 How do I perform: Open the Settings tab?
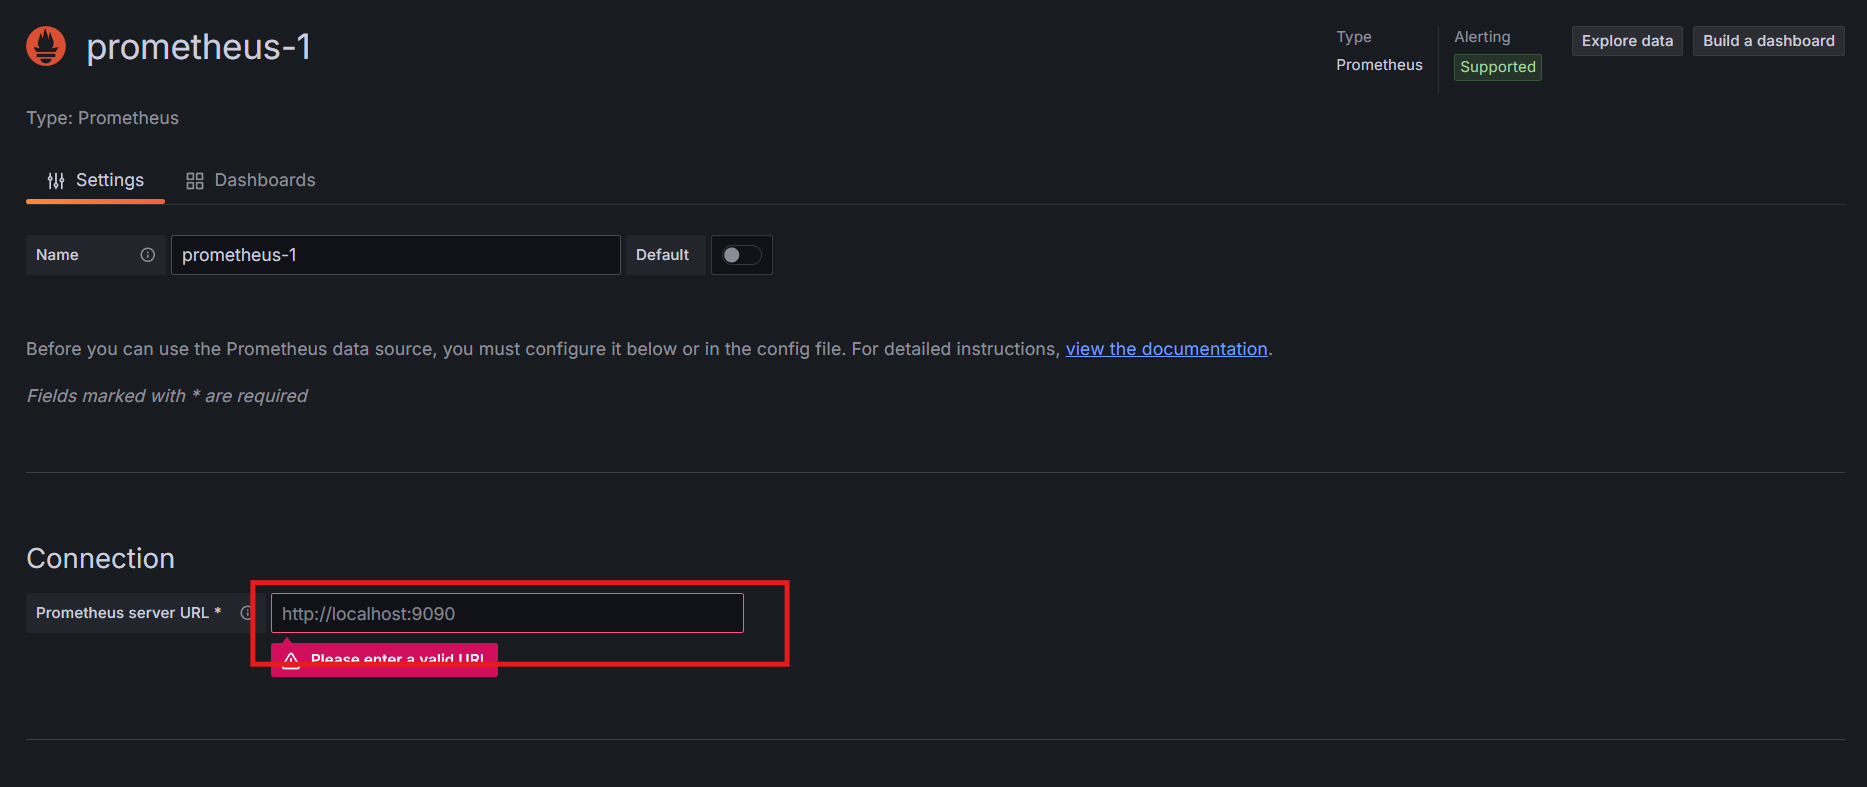tap(95, 180)
